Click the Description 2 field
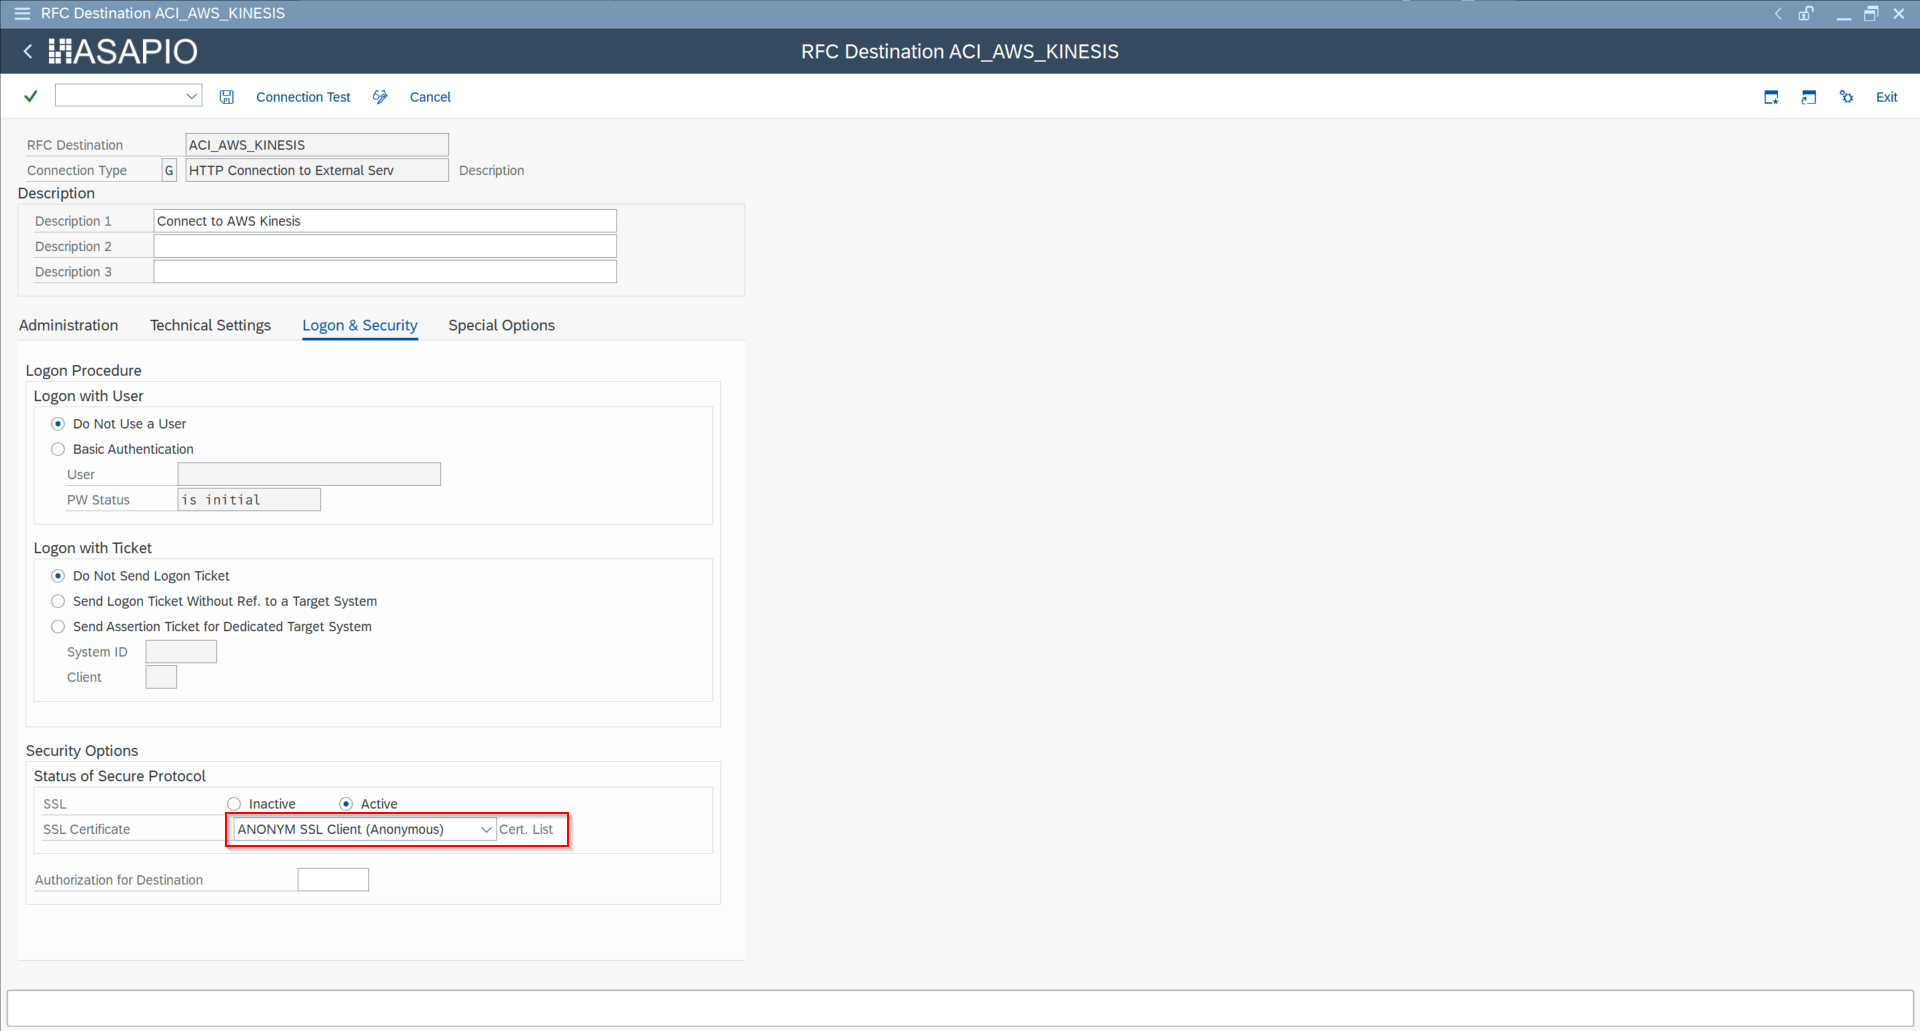Viewport: 1920px width, 1031px height. 385,246
